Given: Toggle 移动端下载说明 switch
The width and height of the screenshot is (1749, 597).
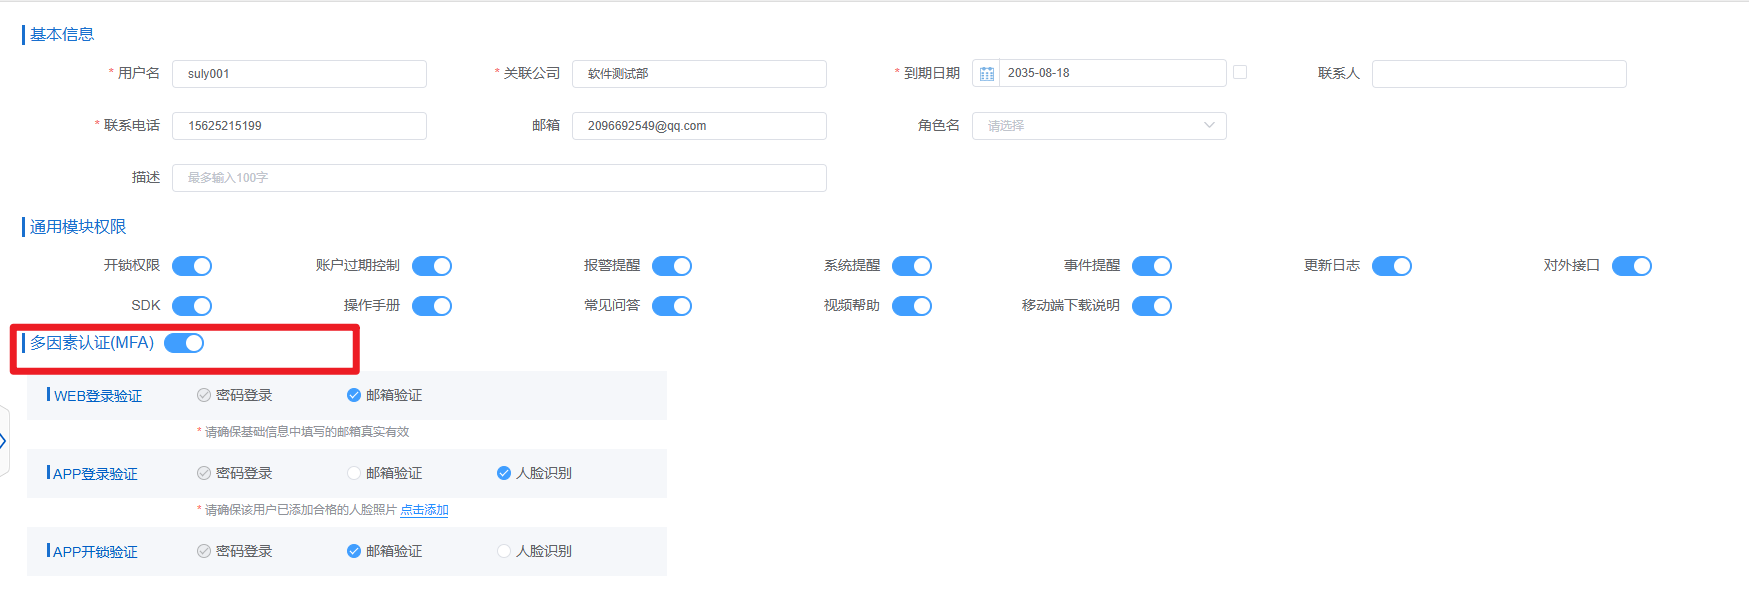Looking at the screenshot, I should (x=1151, y=306).
